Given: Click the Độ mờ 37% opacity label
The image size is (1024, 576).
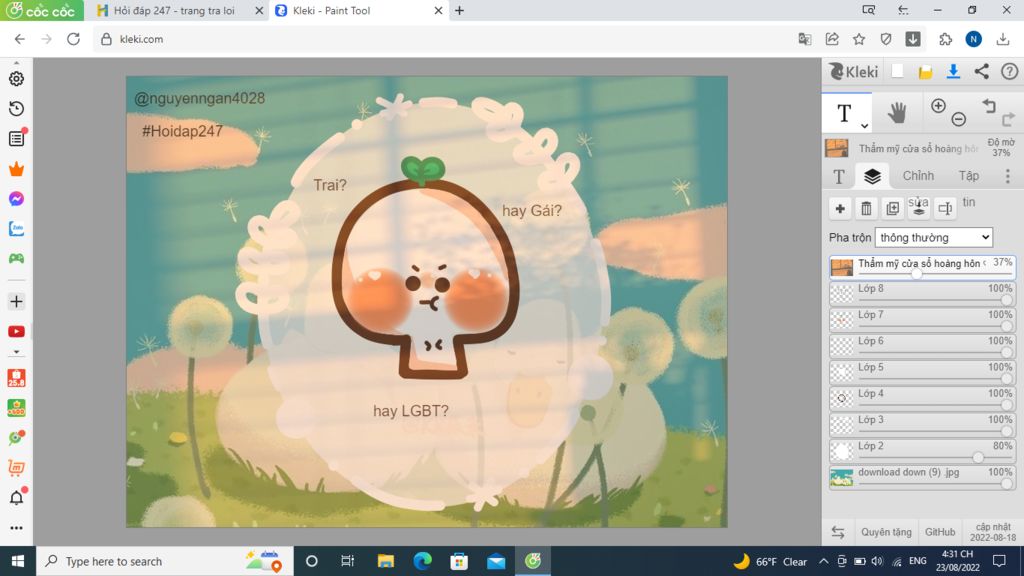Looking at the screenshot, I should (1001, 147).
